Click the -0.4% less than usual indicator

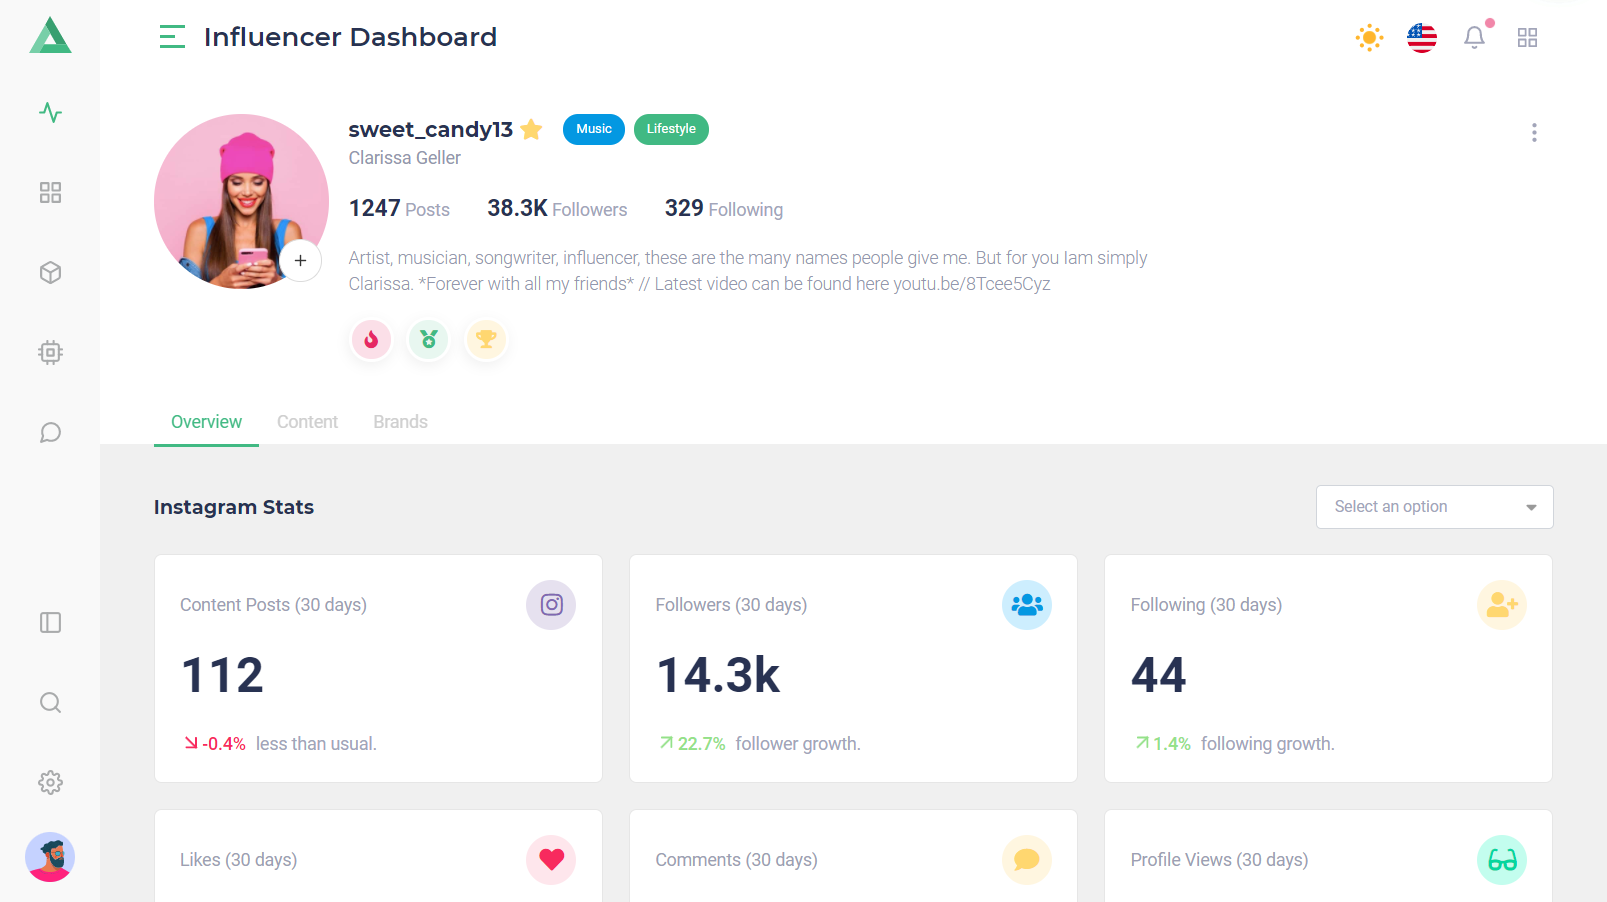tap(280, 744)
